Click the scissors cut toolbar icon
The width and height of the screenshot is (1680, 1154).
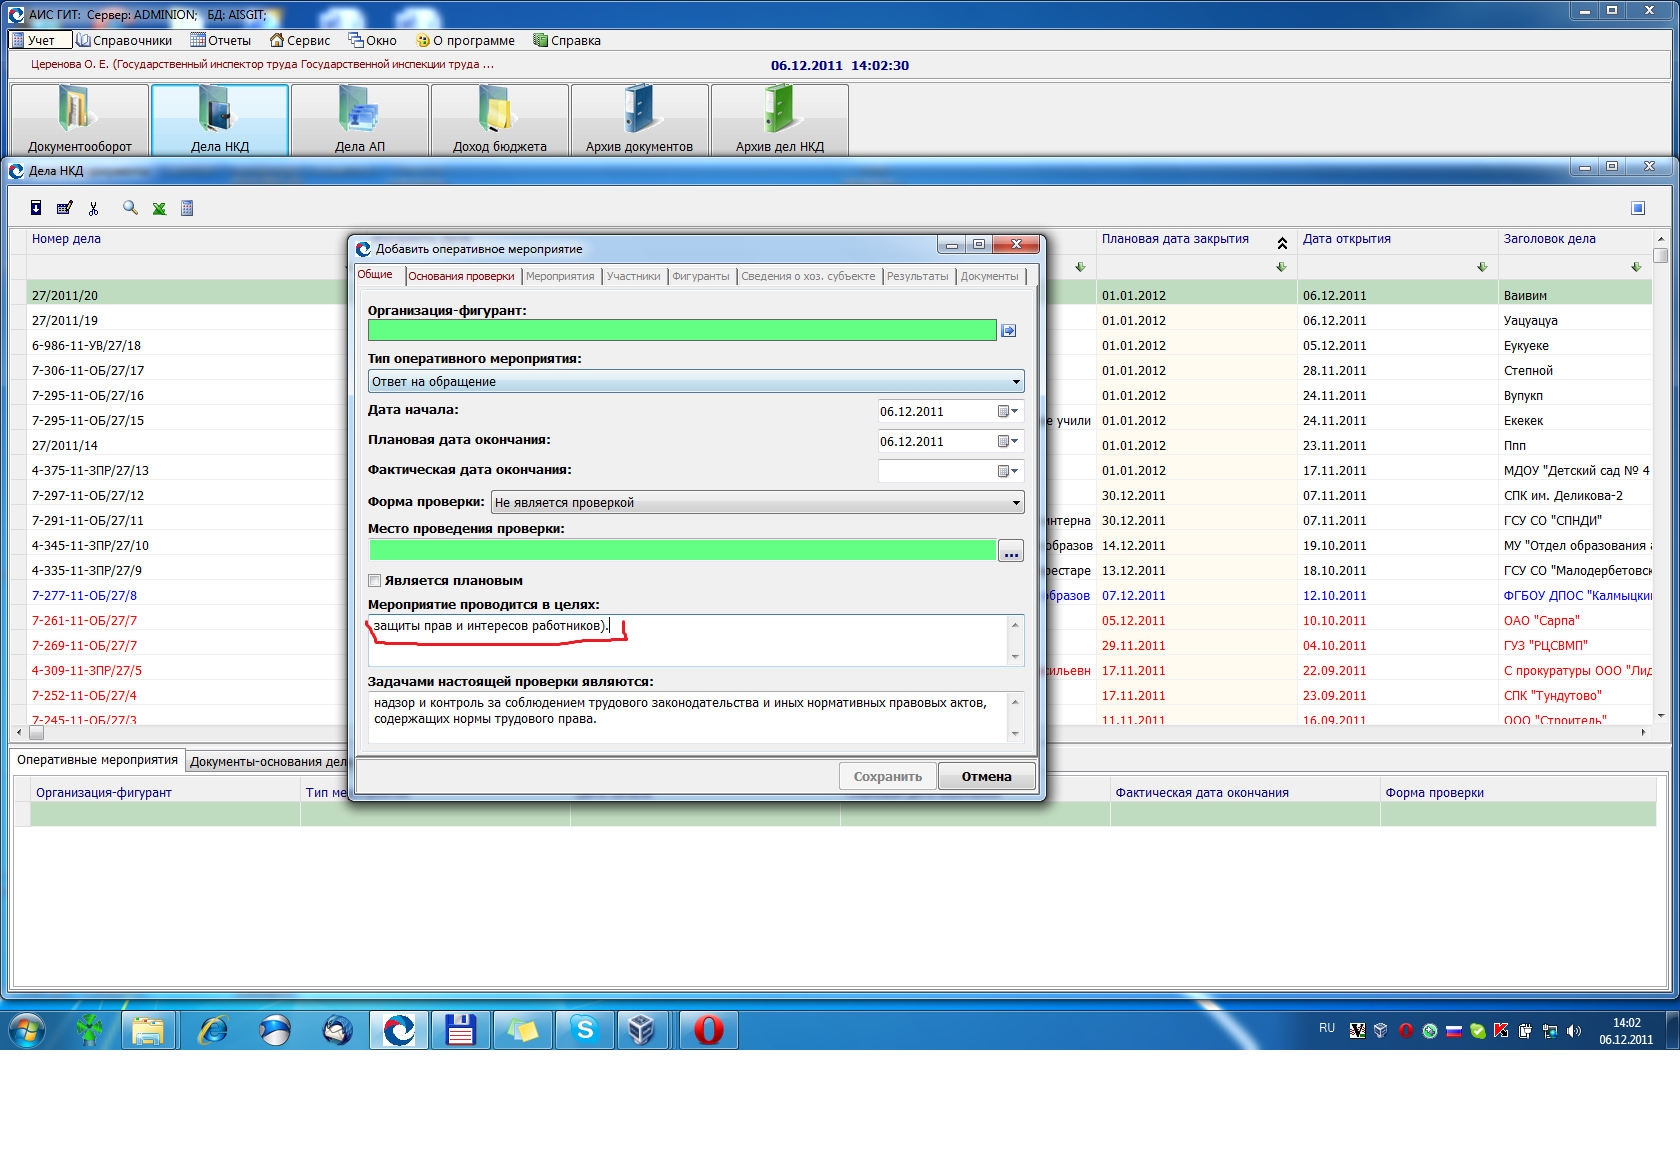point(94,208)
